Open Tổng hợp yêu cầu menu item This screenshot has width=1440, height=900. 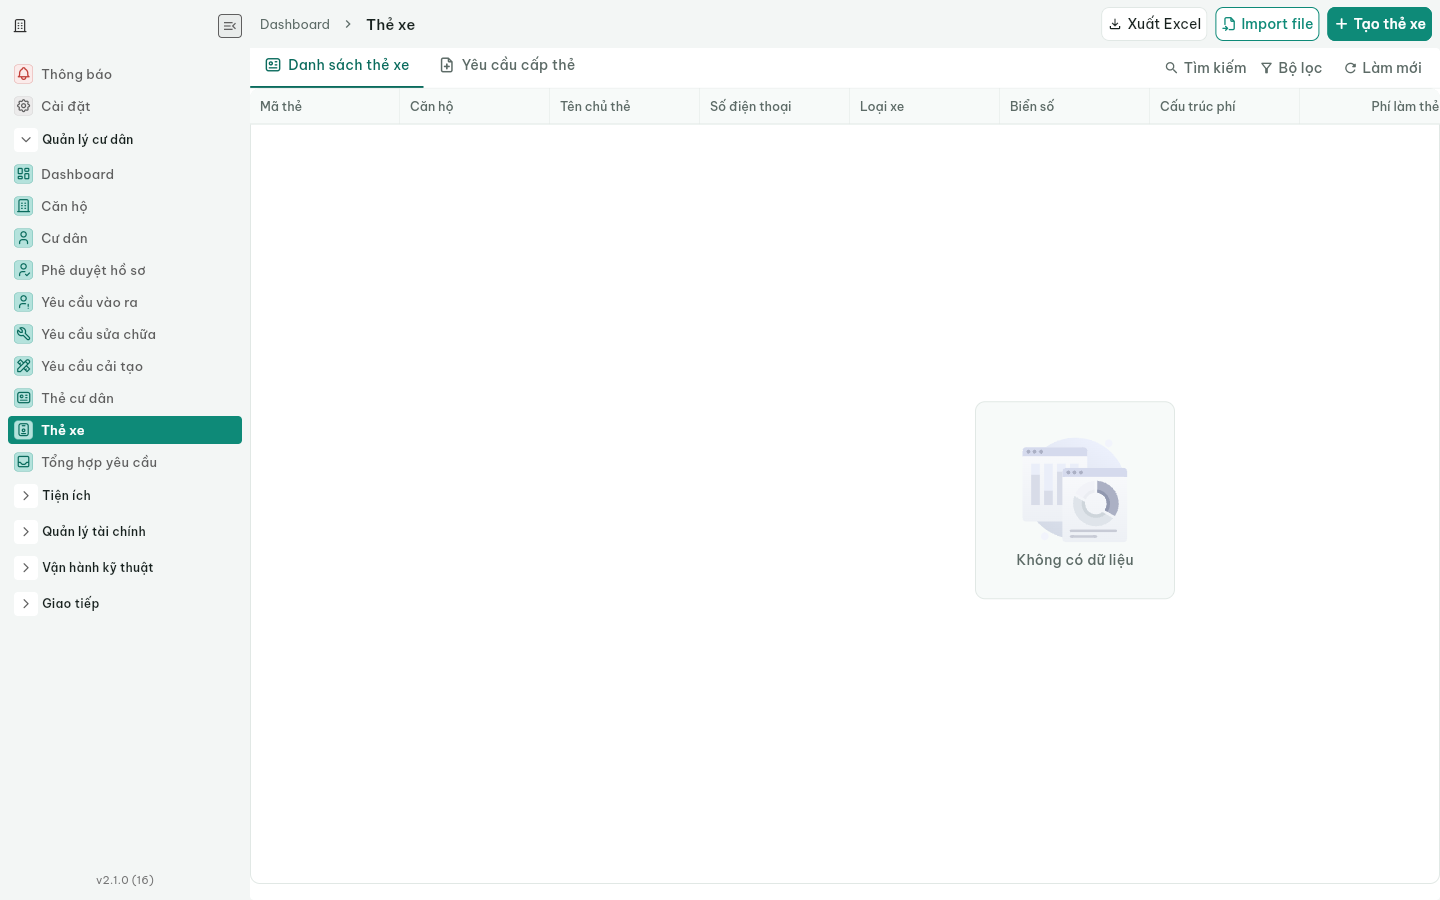coord(125,462)
